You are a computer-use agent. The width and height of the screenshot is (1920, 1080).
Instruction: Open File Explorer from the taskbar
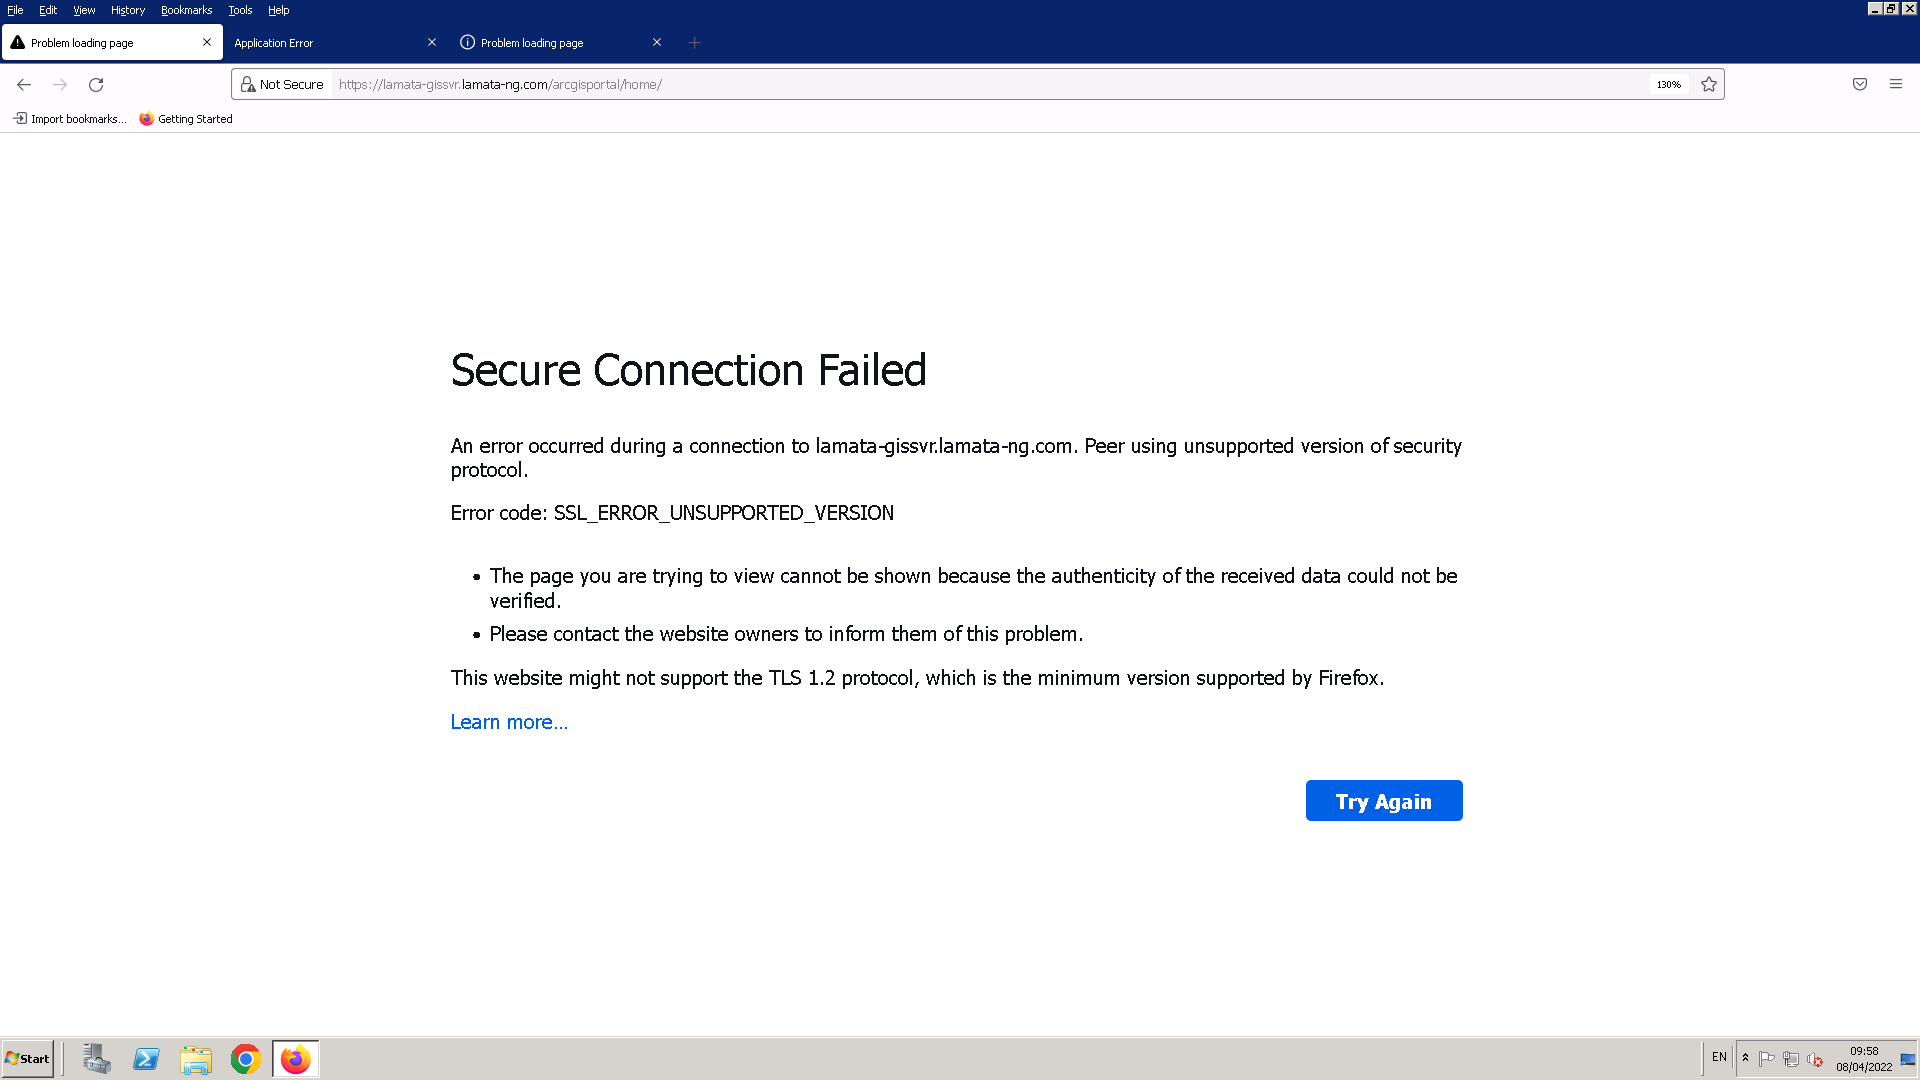196,1058
